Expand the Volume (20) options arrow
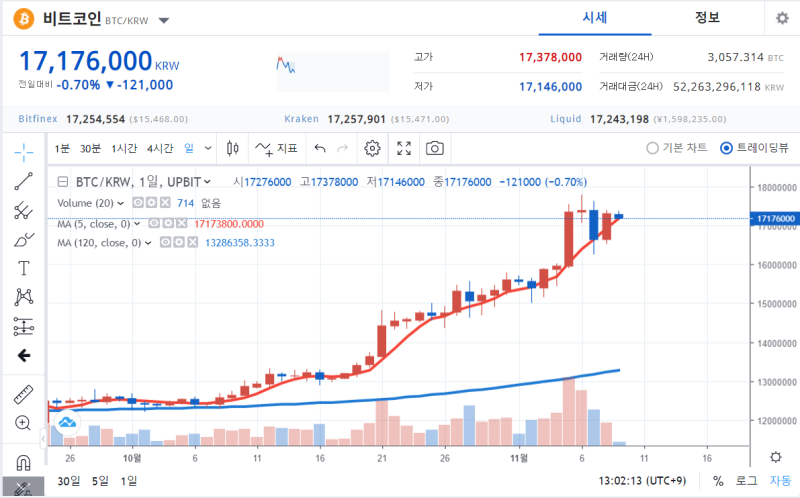 (x=120, y=203)
